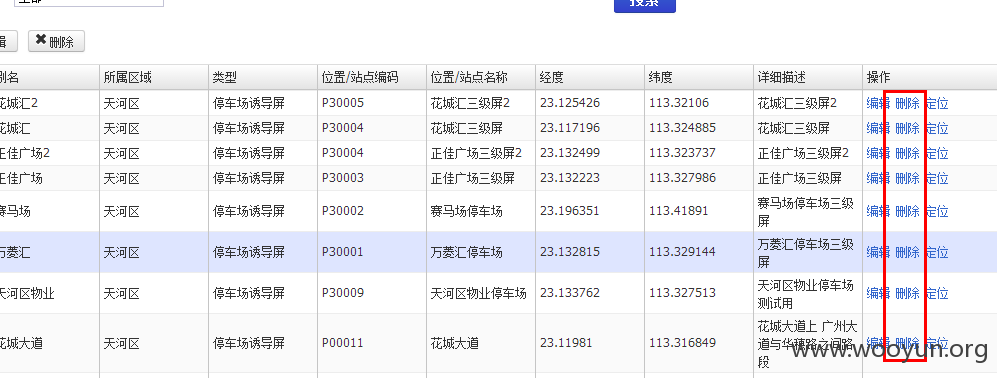997x378 pixels.
Task: Click the station name 赛马场停车场
Action: point(467,211)
